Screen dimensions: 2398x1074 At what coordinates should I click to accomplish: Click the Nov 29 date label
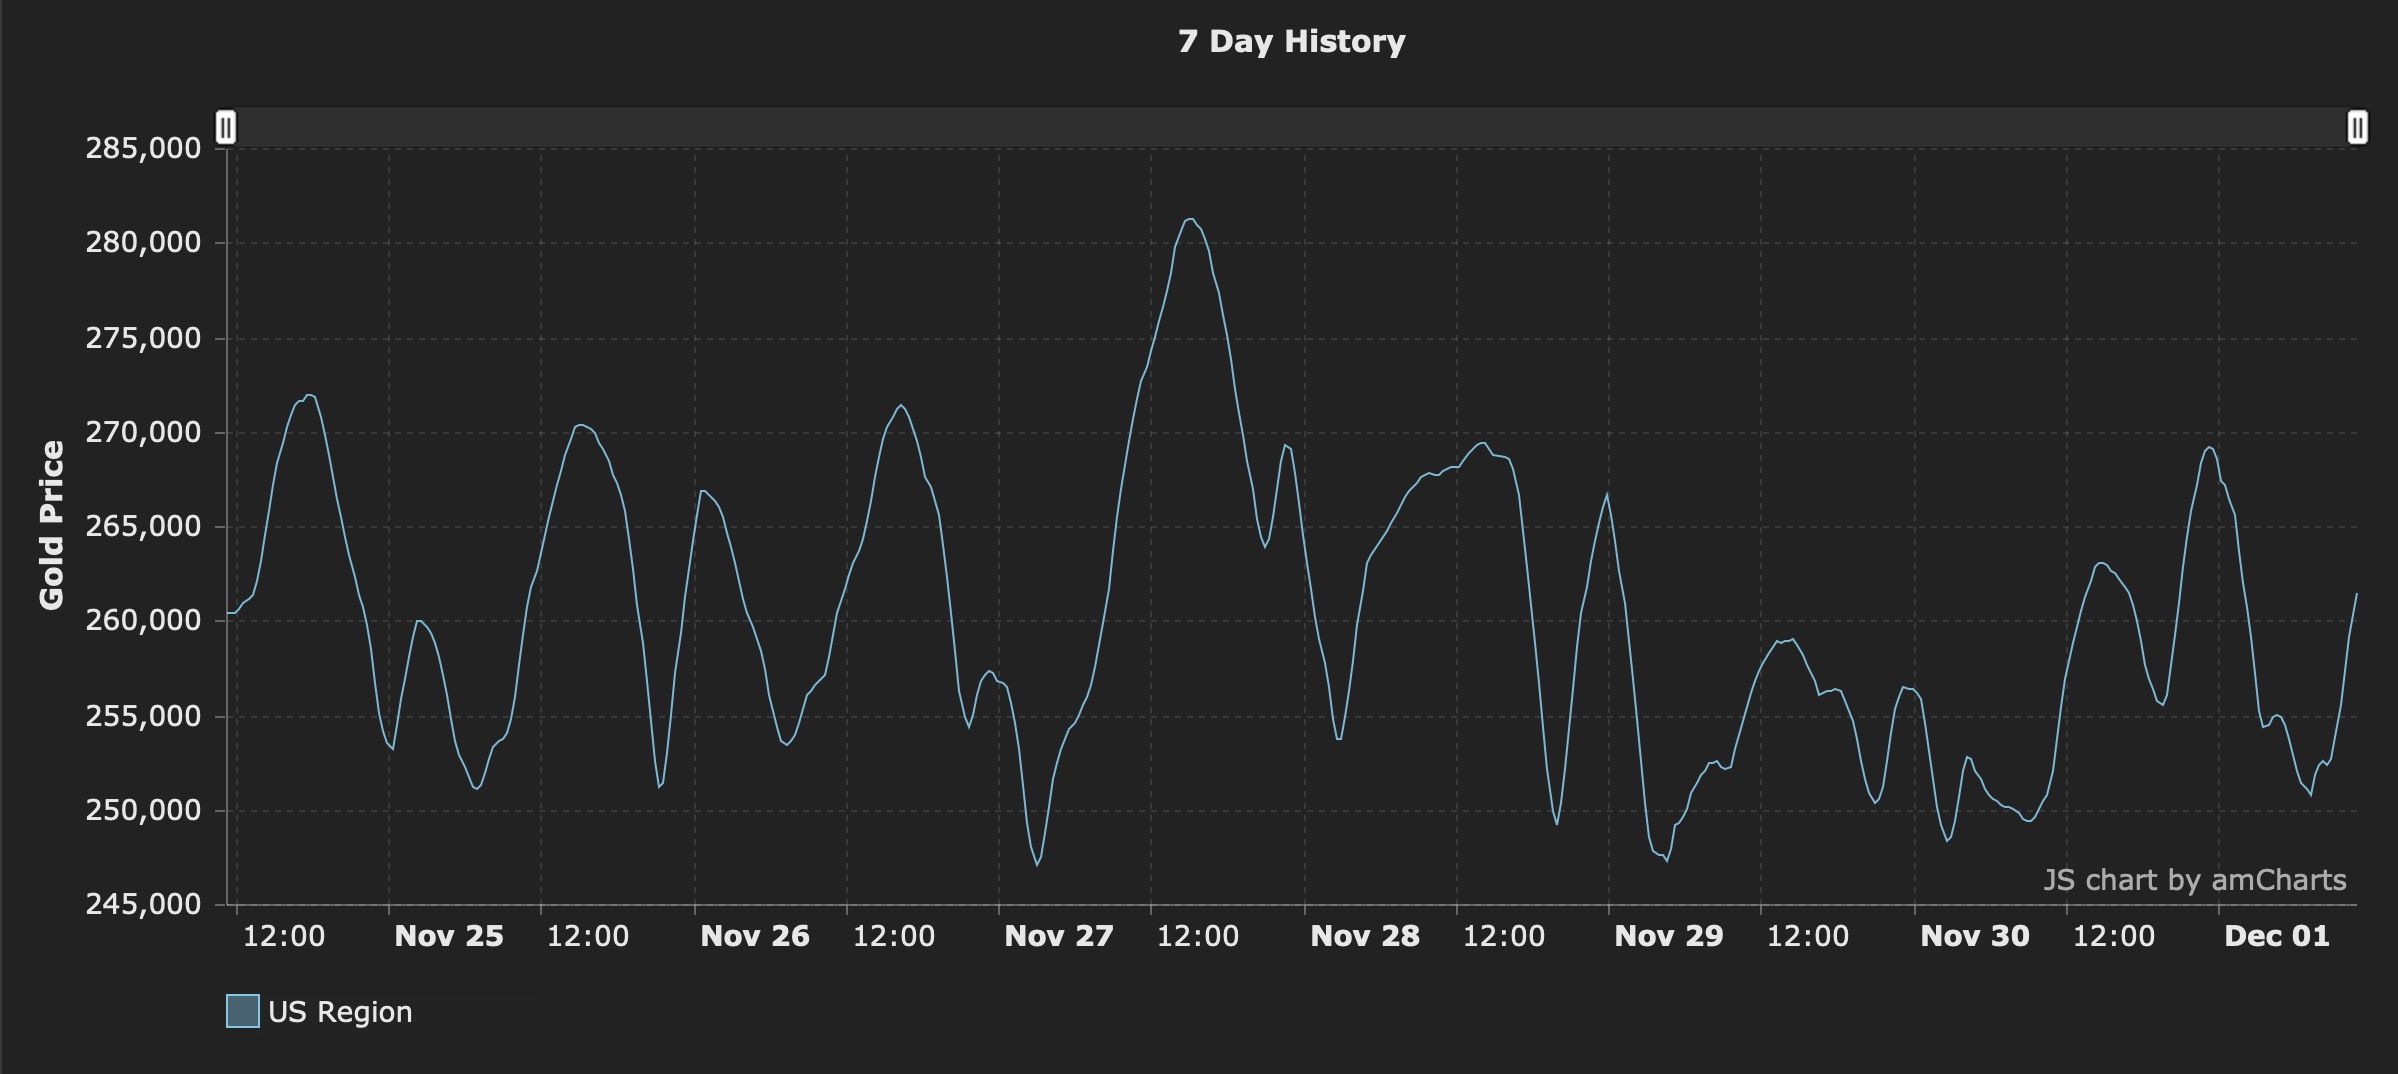coord(1669,936)
